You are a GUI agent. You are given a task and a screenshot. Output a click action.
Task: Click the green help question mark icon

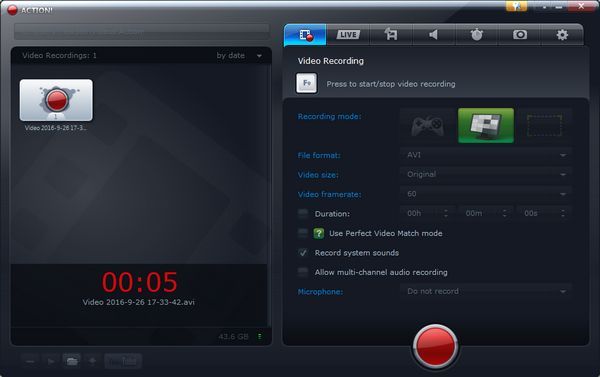(319, 233)
